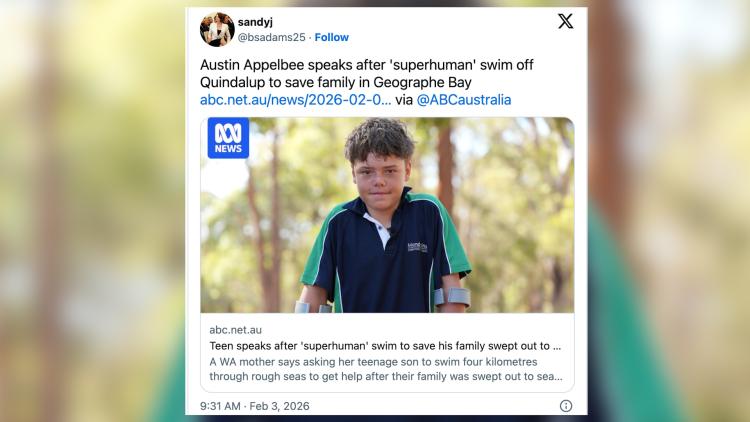Click the blurred background left of the post
750x422 pixels.
click(x=90, y=211)
